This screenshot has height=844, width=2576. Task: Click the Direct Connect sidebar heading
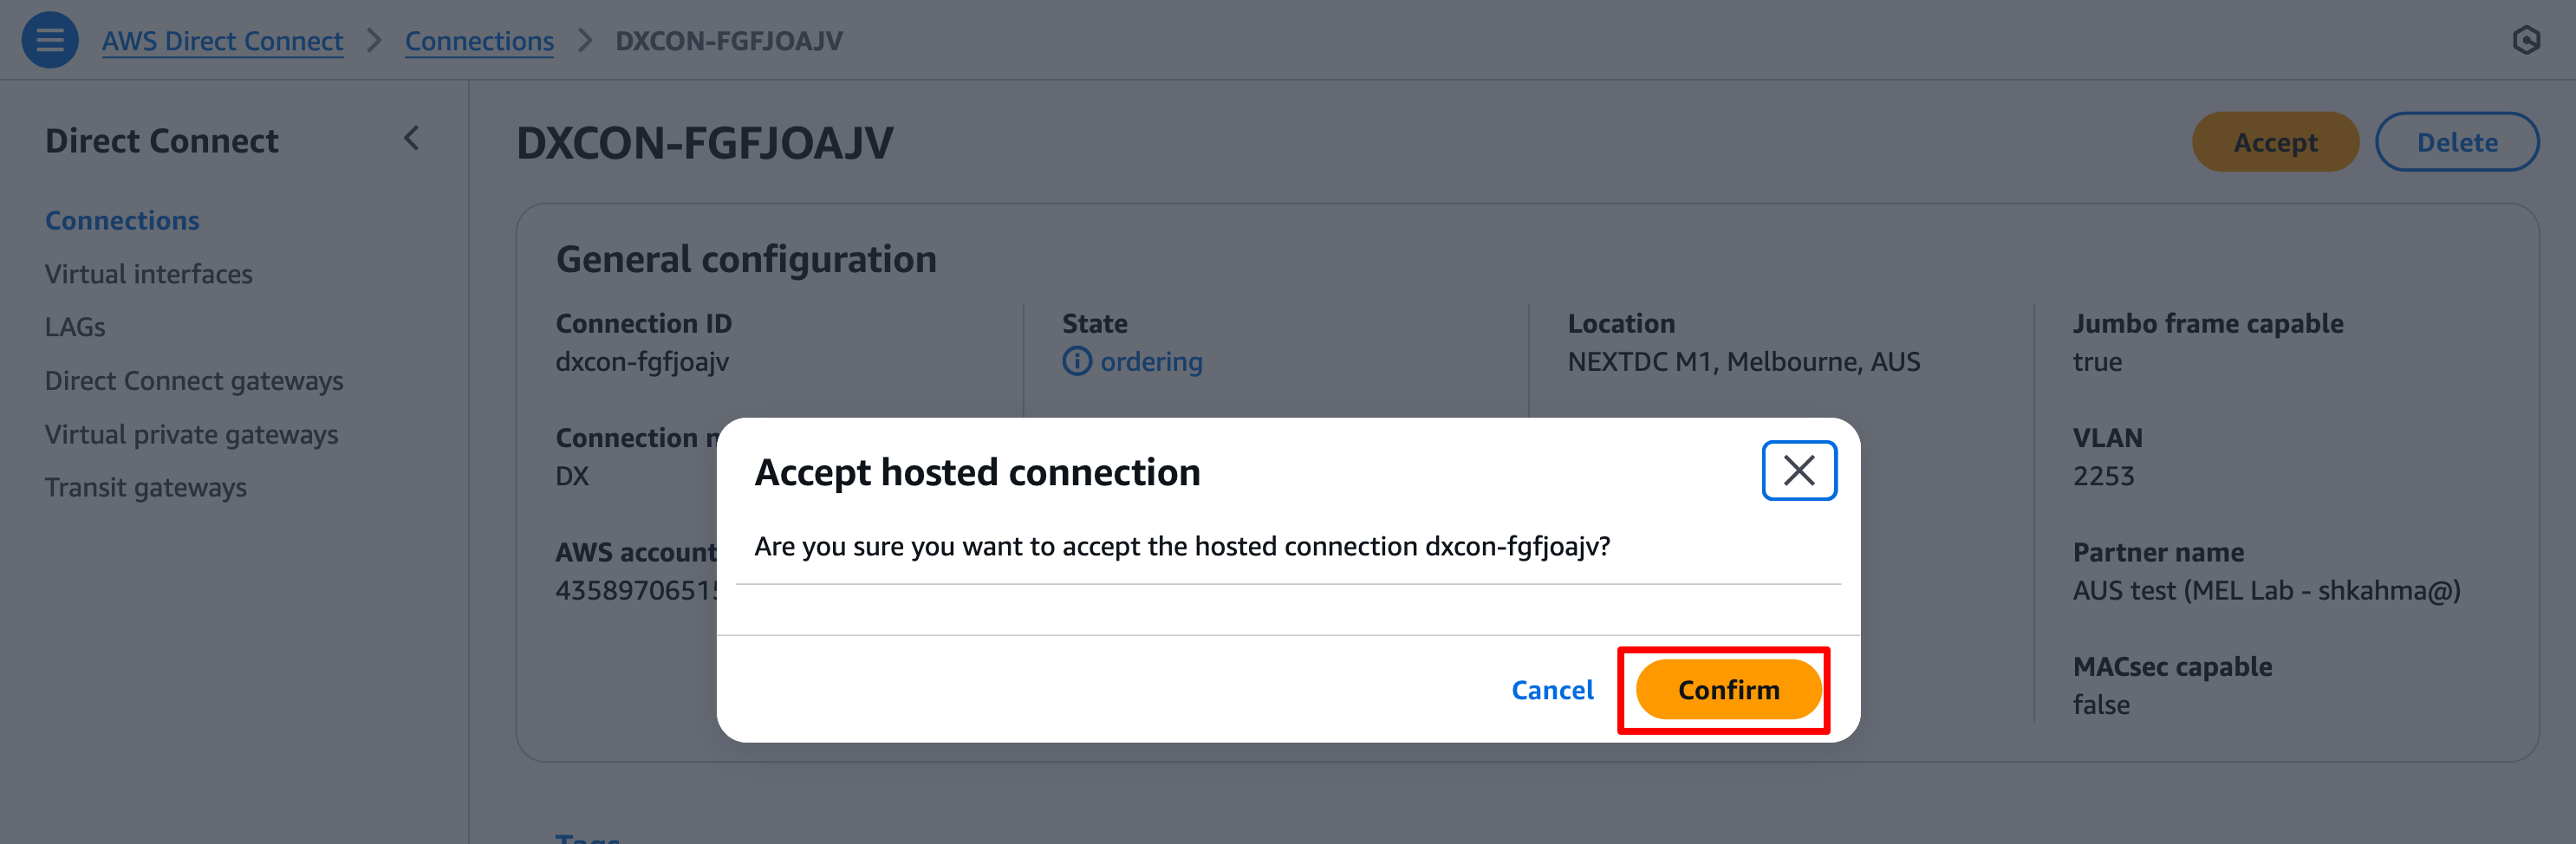161,141
